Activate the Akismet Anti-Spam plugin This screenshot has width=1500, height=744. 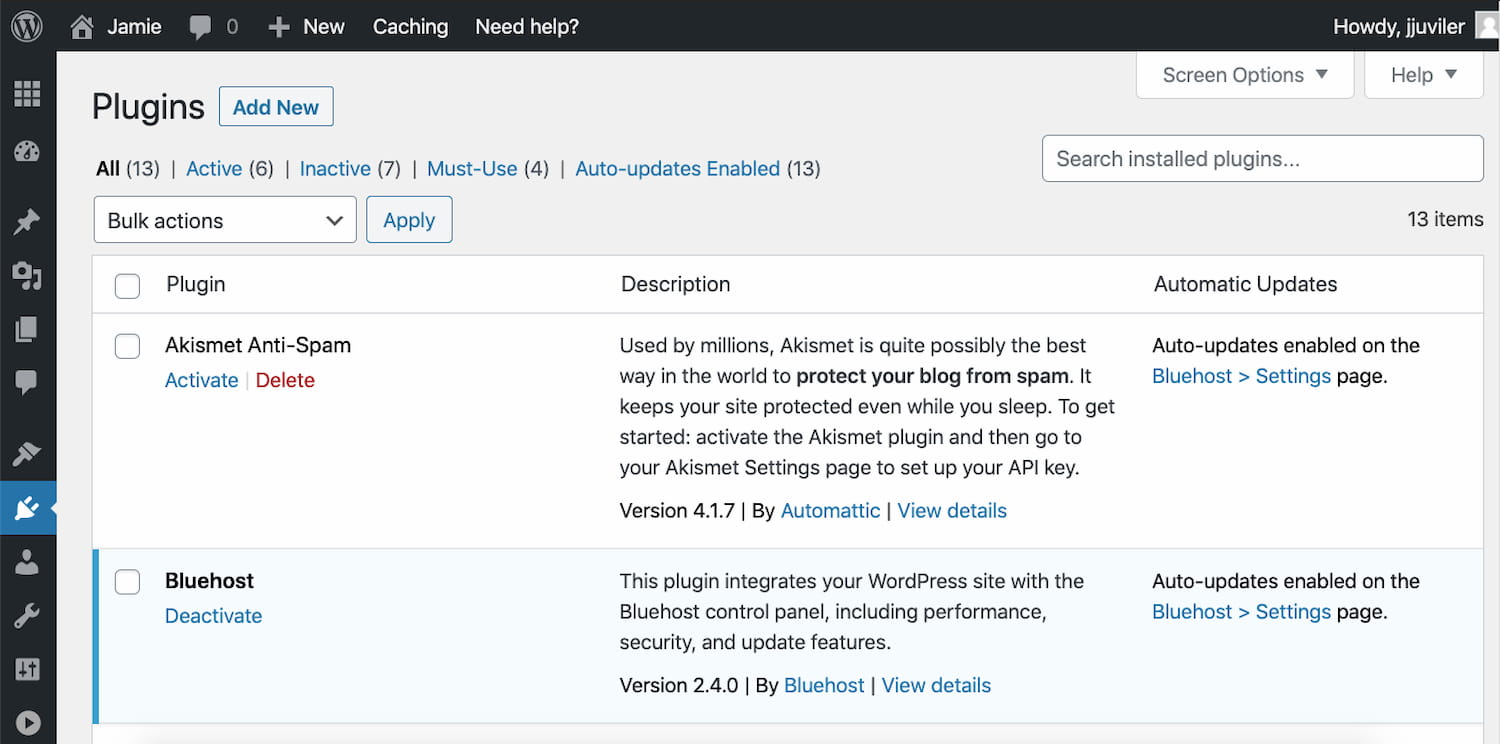(x=202, y=380)
